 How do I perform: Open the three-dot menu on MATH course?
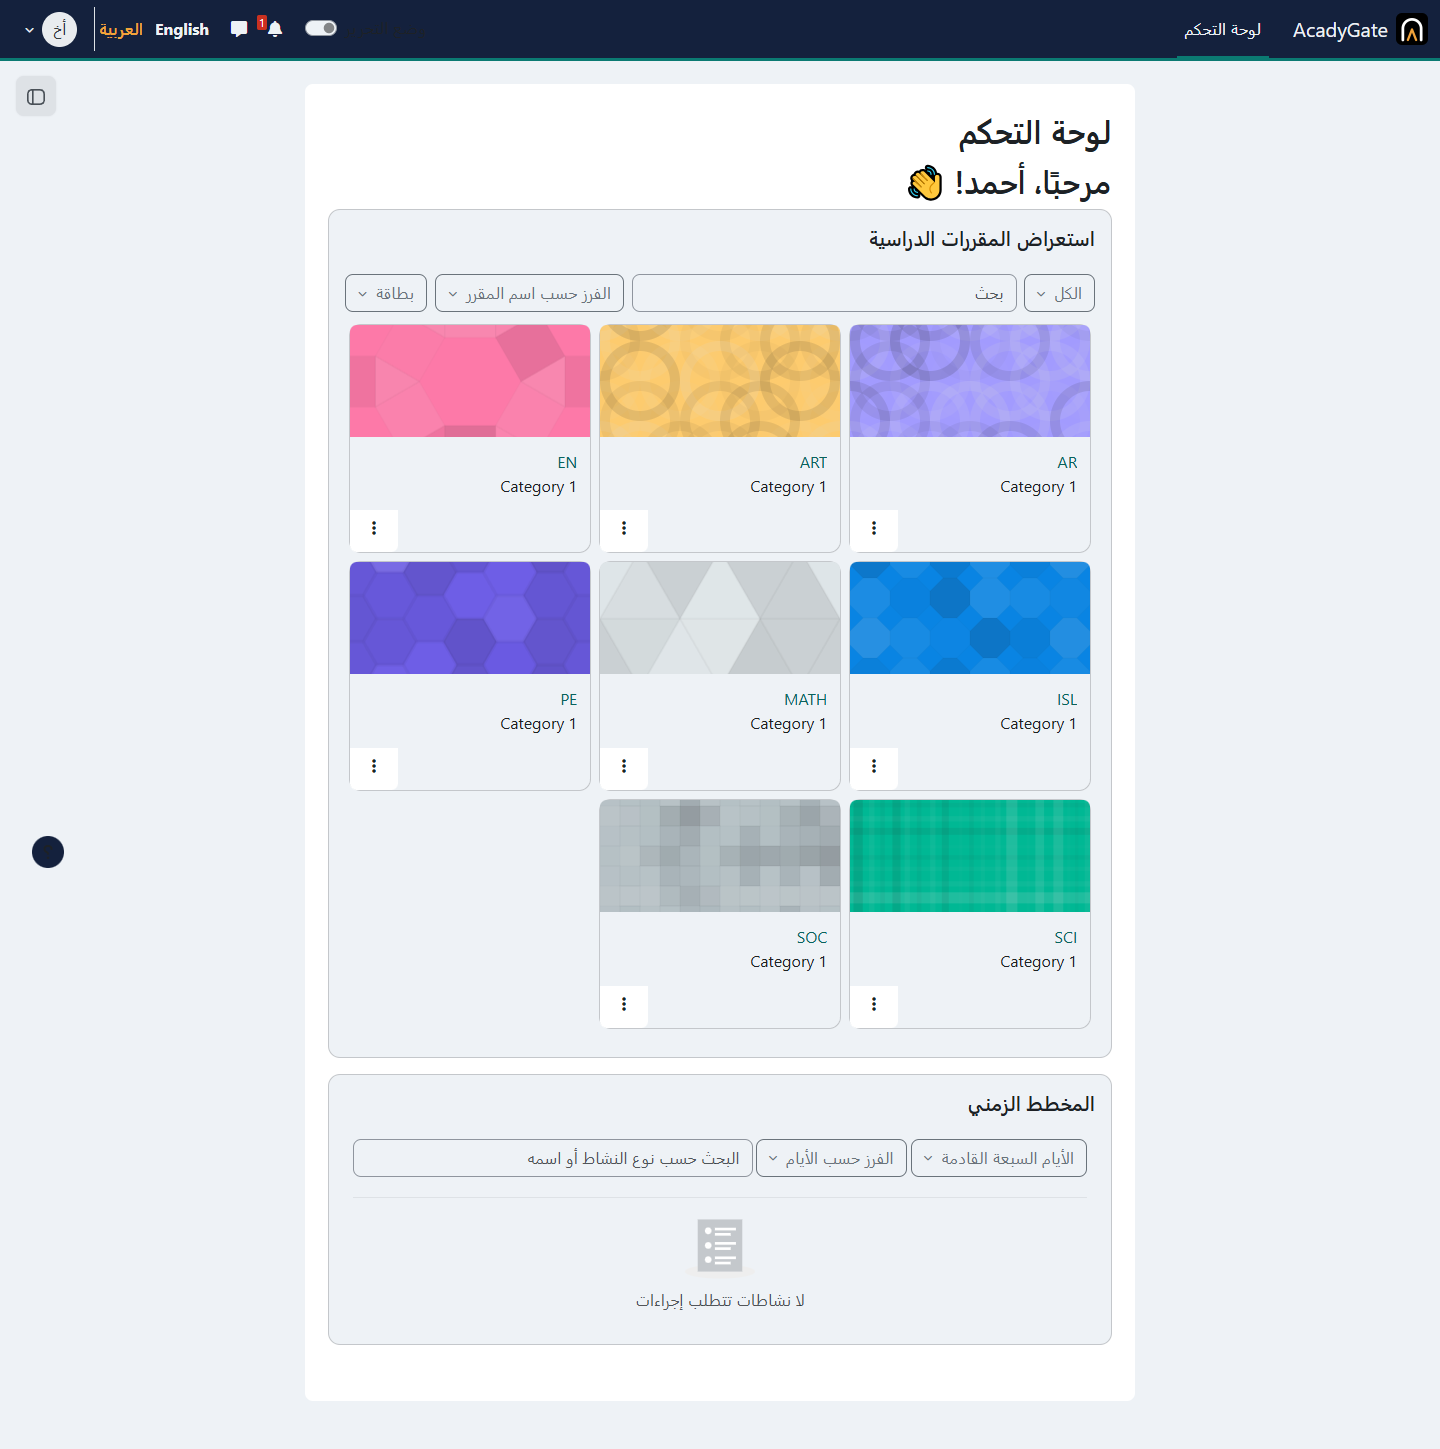click(x=624, y=766)
